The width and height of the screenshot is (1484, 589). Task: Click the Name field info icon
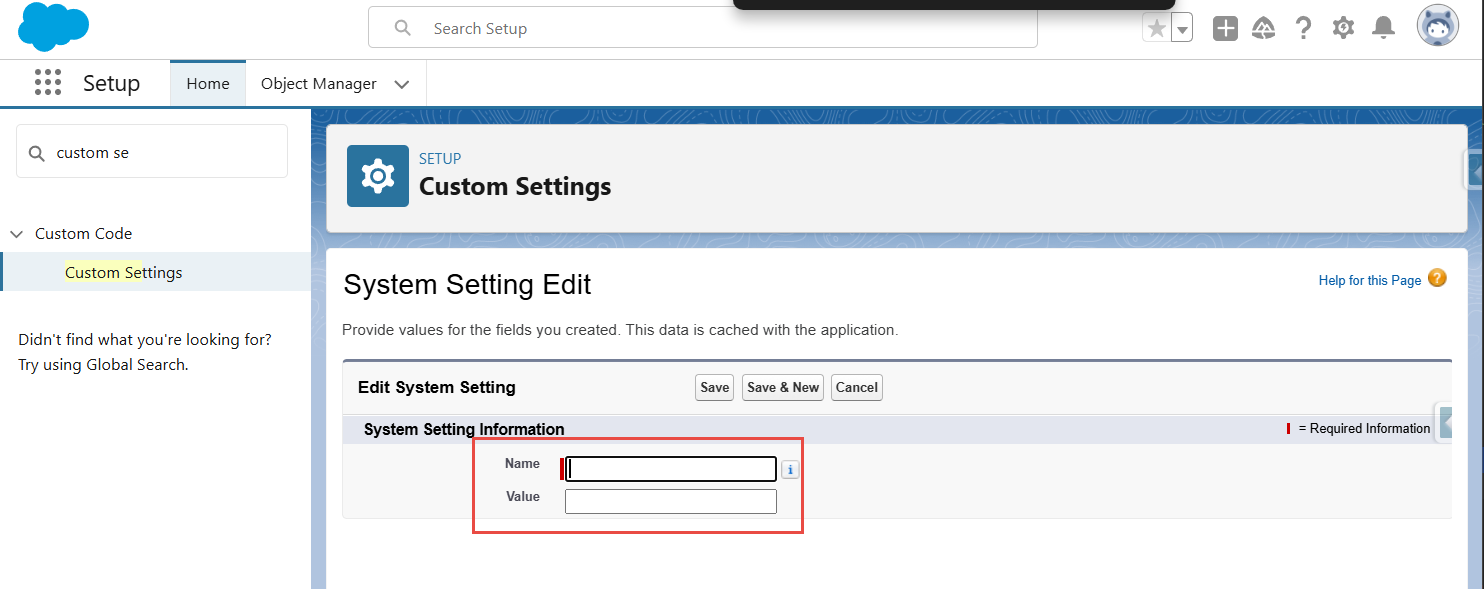[790, 470]
